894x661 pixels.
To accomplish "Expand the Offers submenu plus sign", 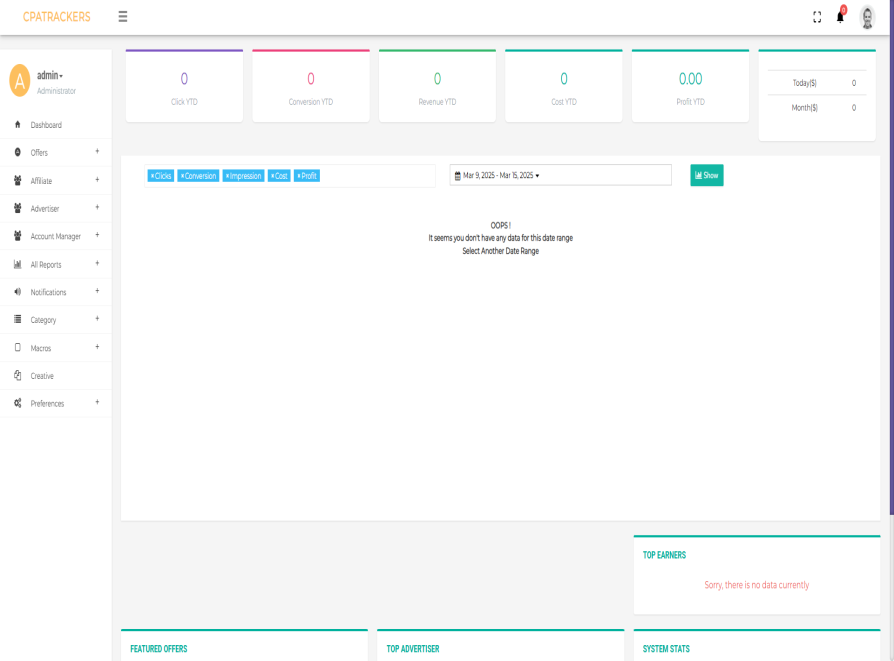I will 97,152.
